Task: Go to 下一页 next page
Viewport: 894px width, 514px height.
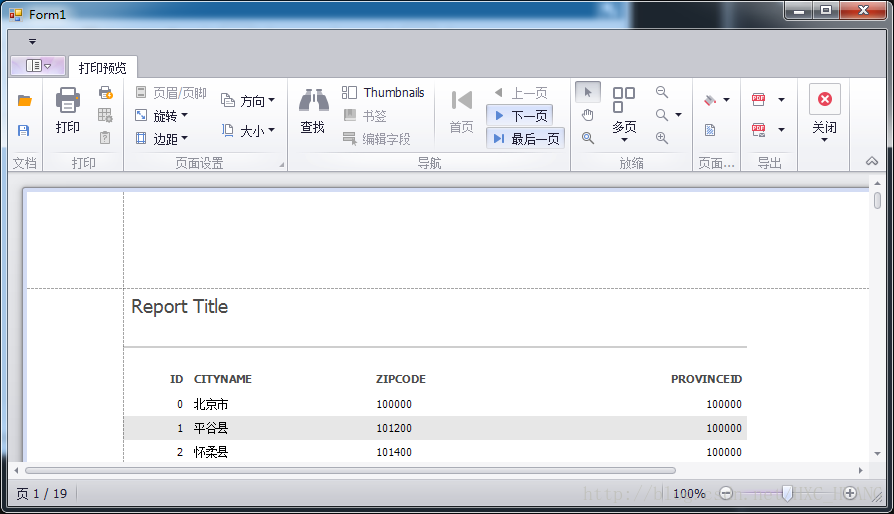Action: click(520, 116)
